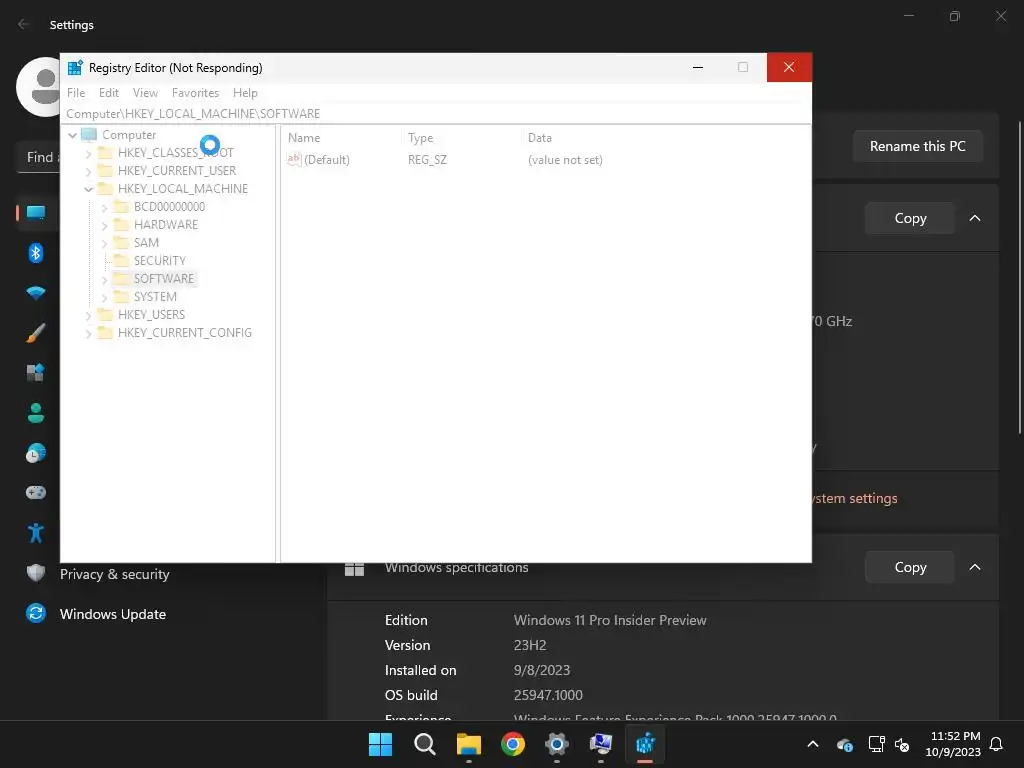This screenshot has width=1024, height=768.
Task: Click the Settings back arrow
Action: tap(24, 24)
